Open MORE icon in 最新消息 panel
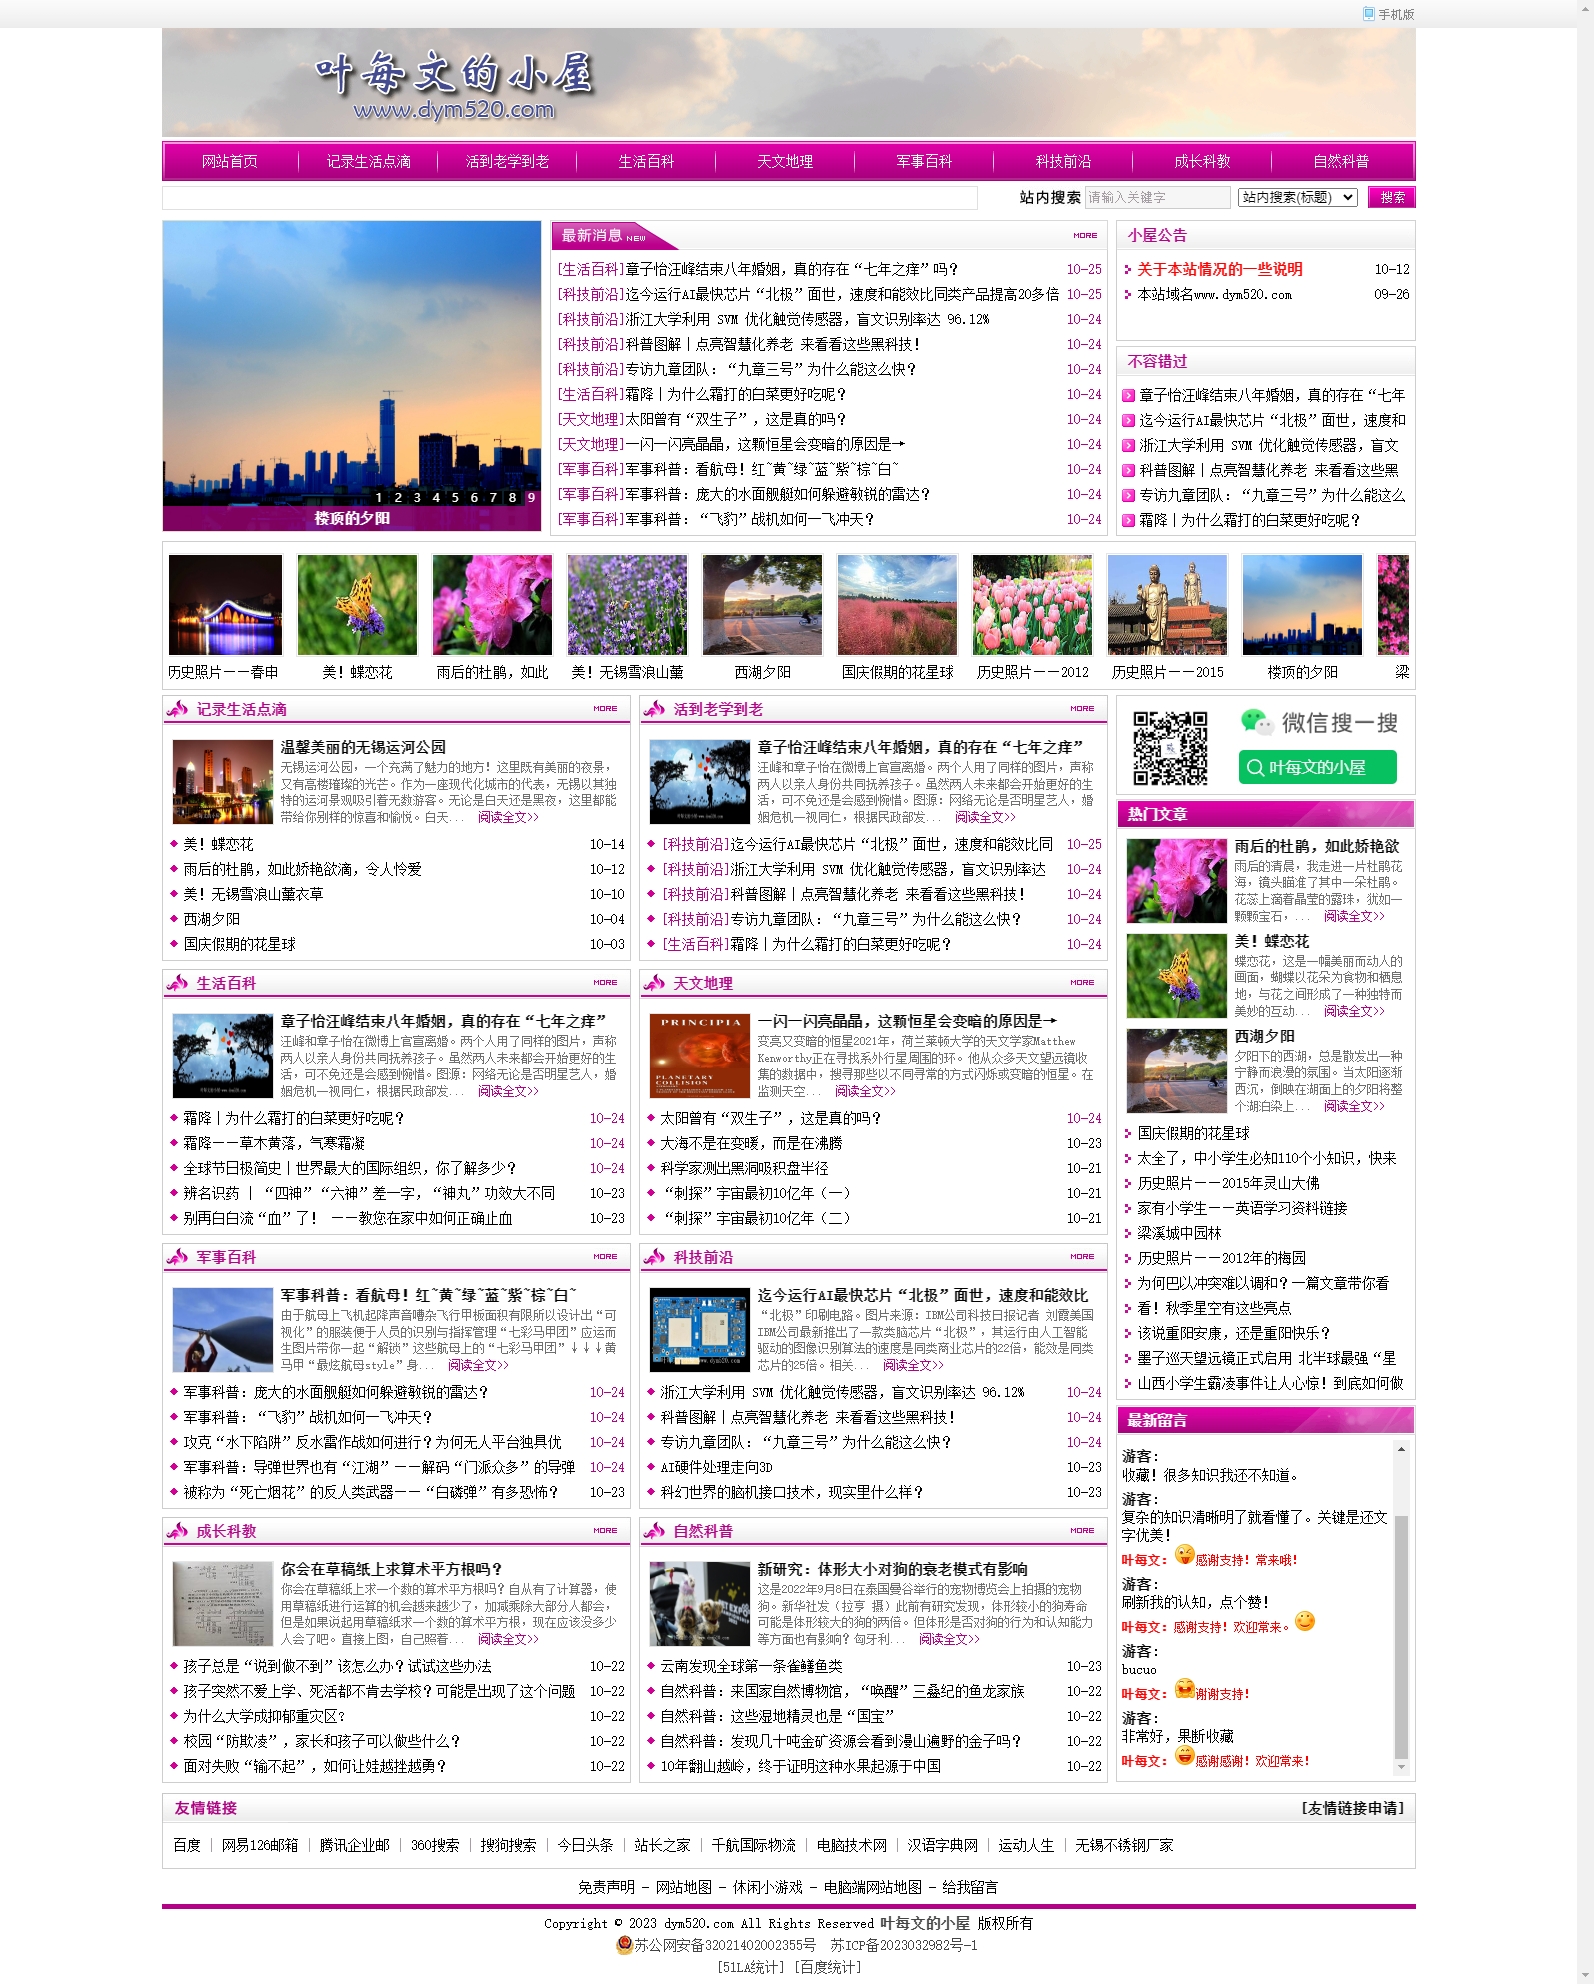 click(x=1085, y=236)
